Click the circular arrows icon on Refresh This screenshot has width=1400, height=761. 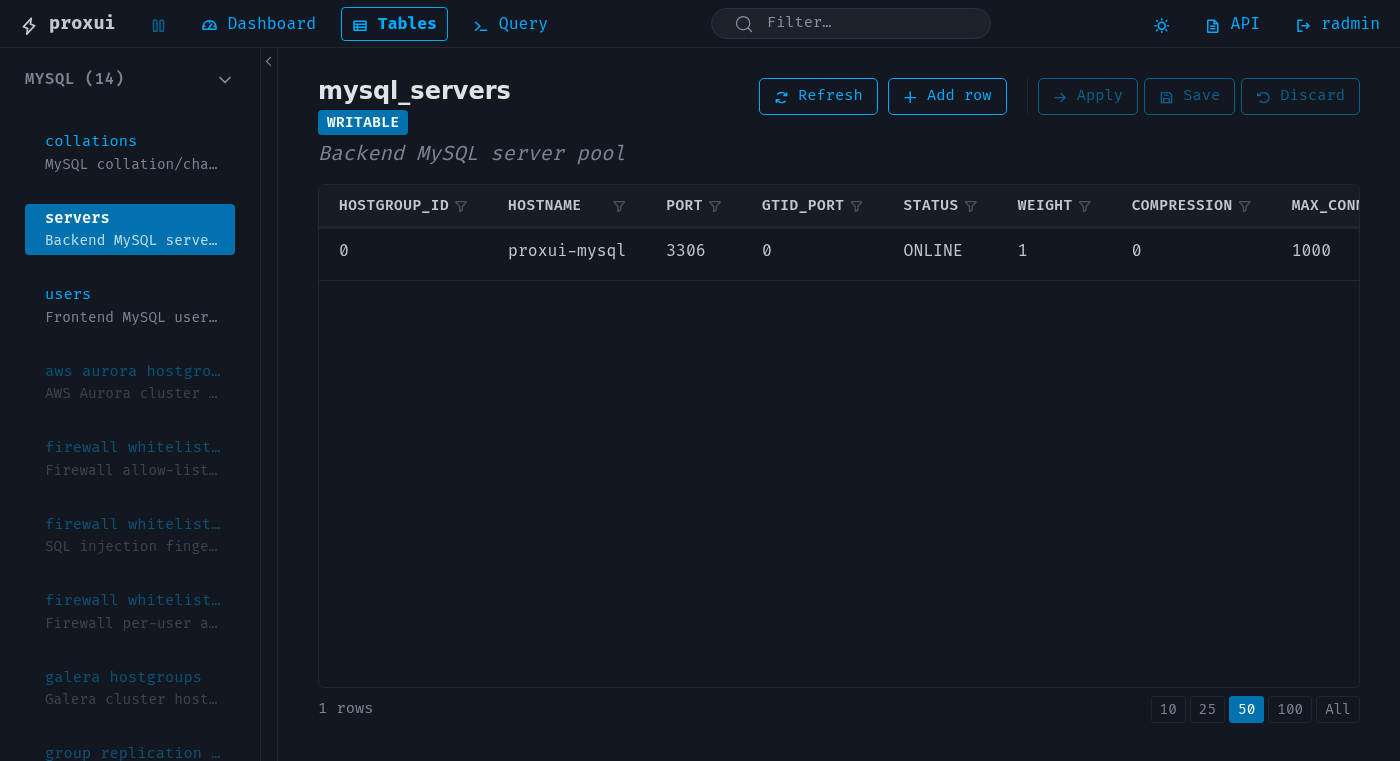[x=782, y=96]
